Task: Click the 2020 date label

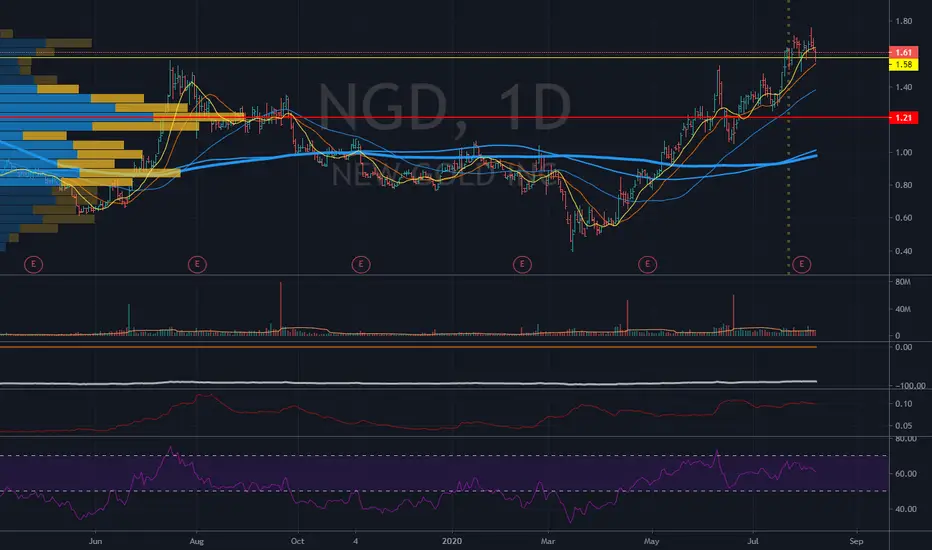Action: [x=452, y=541]
